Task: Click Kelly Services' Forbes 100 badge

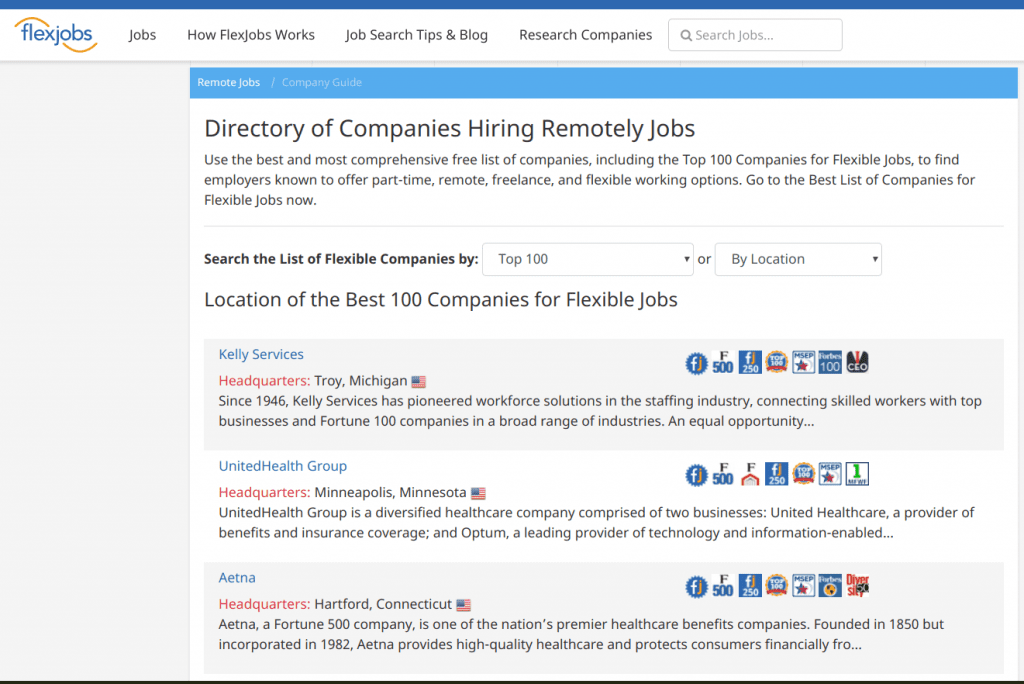Action: coord(830,363)
